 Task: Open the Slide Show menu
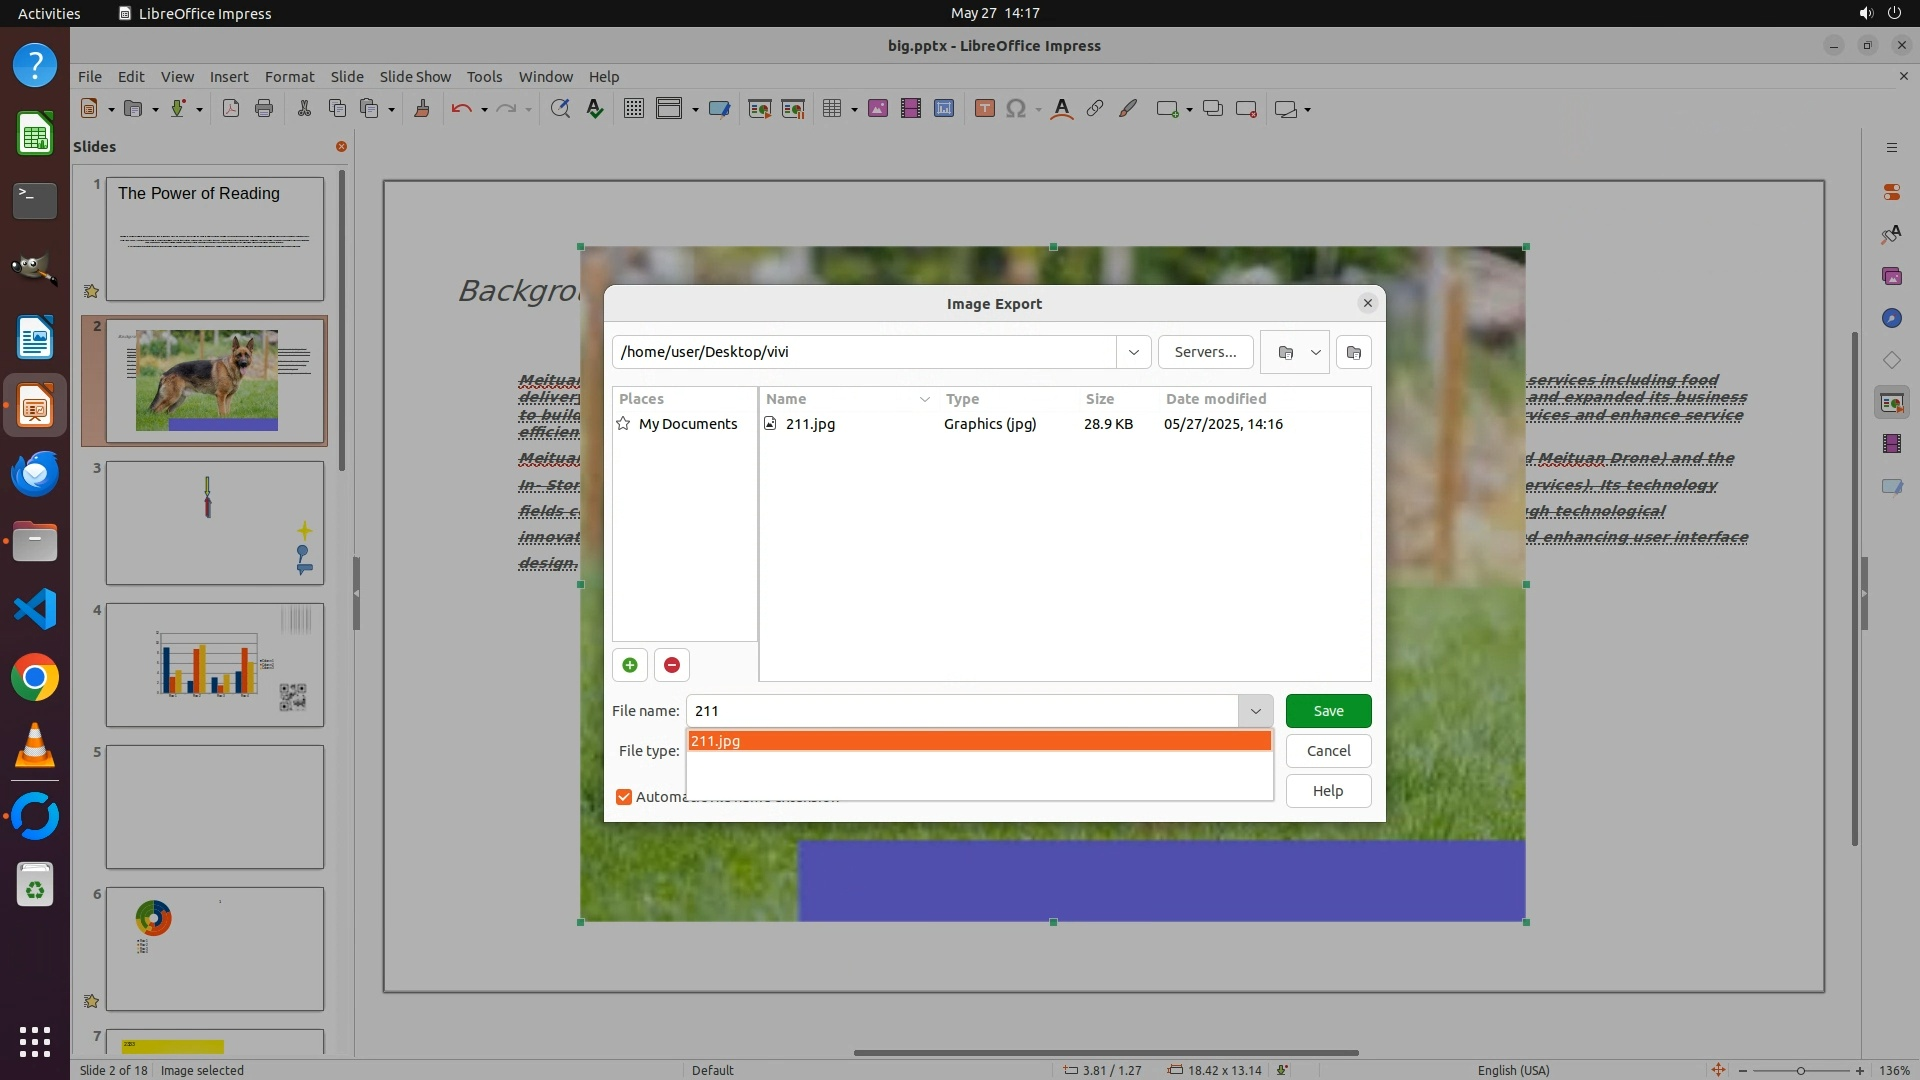[415, 76]
